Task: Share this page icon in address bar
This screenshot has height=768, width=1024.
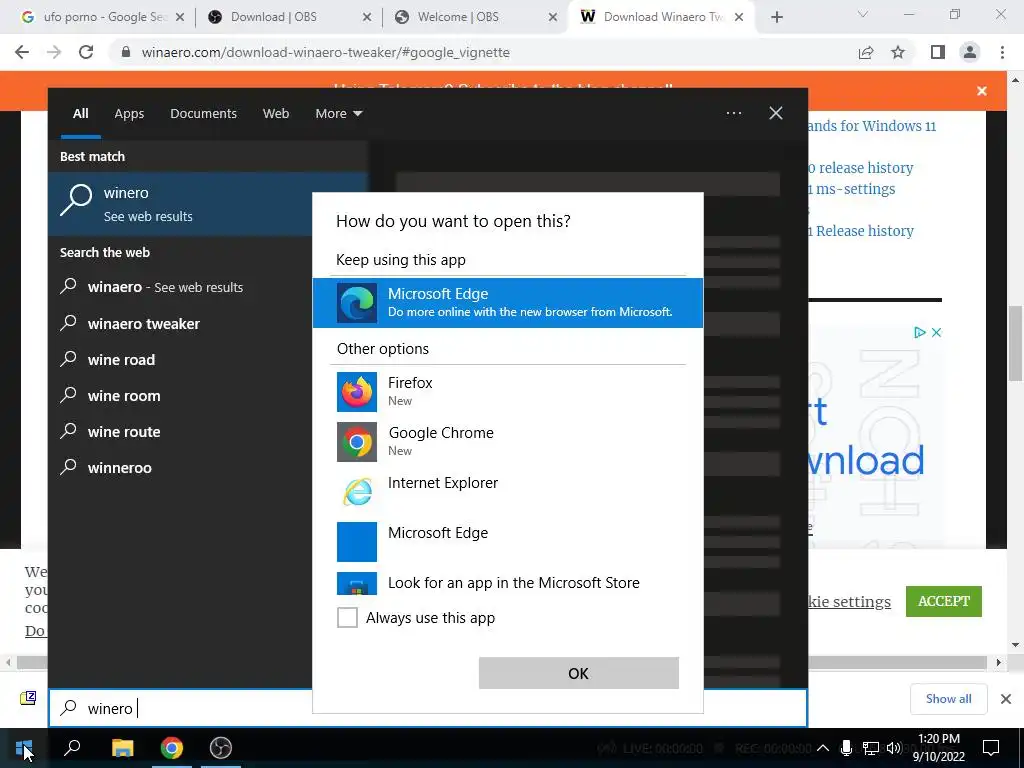Action: pos(866,52)
